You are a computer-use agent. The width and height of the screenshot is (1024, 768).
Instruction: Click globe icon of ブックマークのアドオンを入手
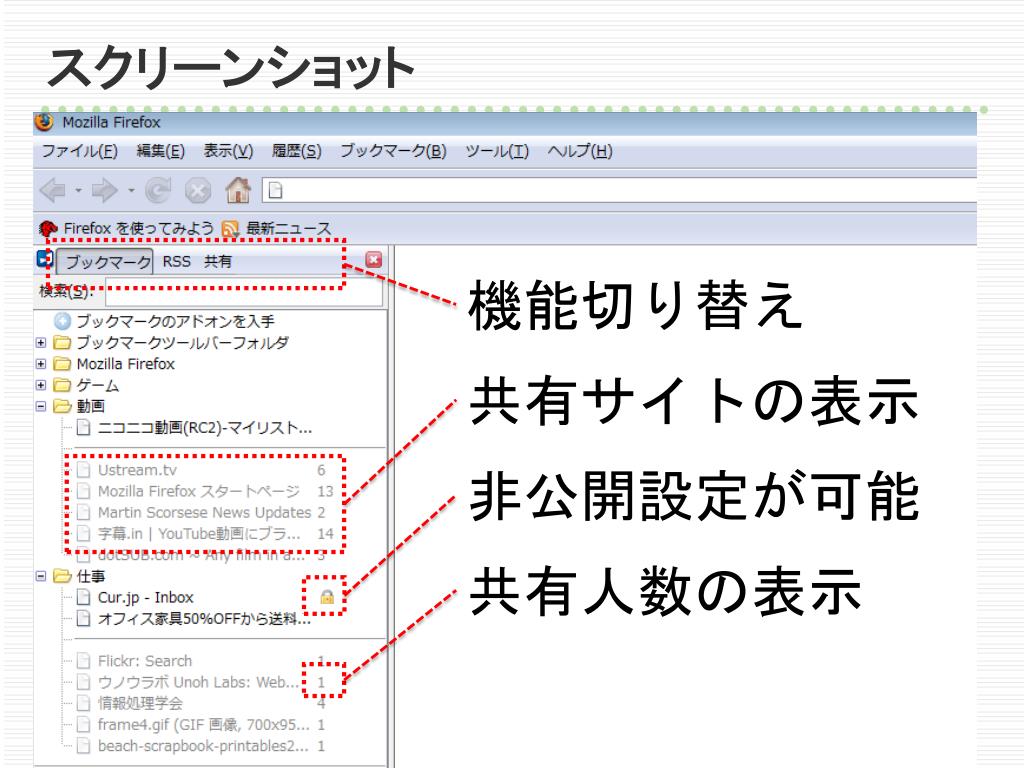click(x=62, y=321)
